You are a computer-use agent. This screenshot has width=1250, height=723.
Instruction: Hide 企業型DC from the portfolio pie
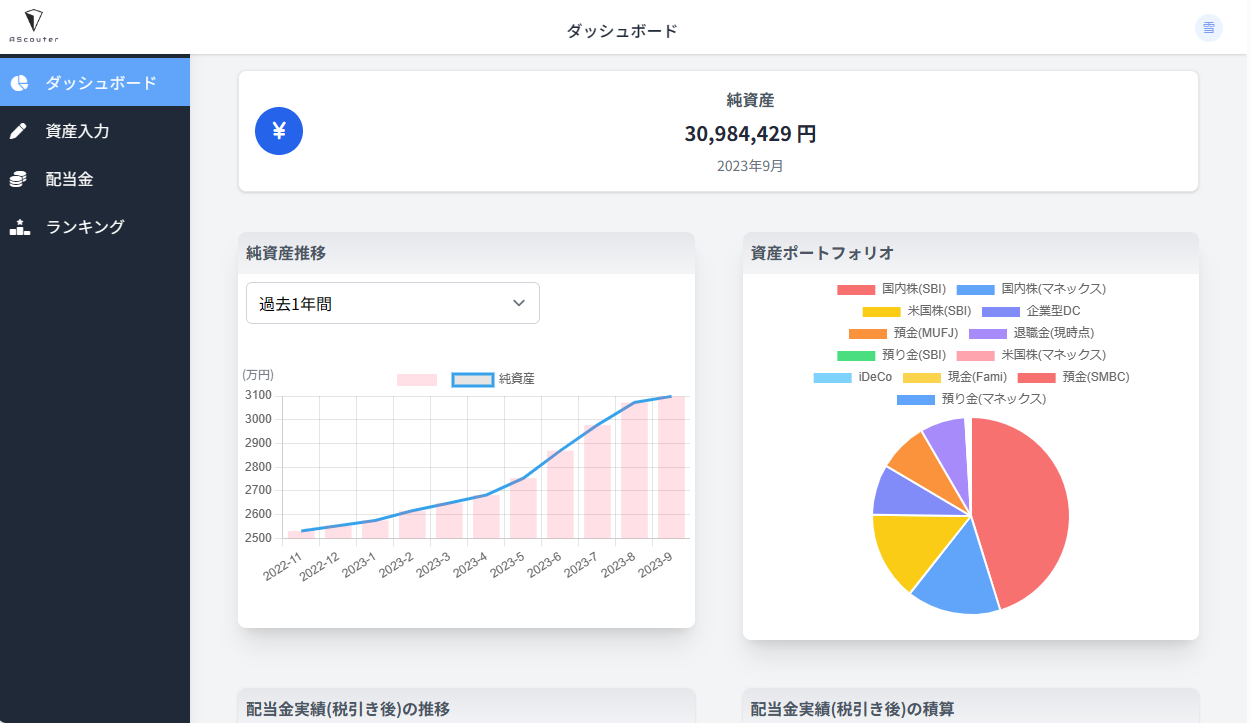tap(1030, 311)
